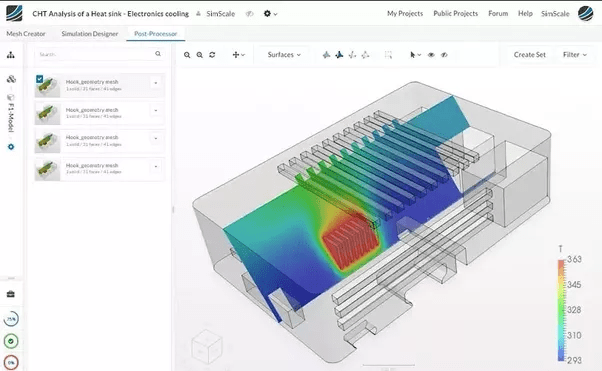602x371 pixels.
Task: Expand the fourth Hook_geometry mesh dropdown arrow
Action: point(156,166)
